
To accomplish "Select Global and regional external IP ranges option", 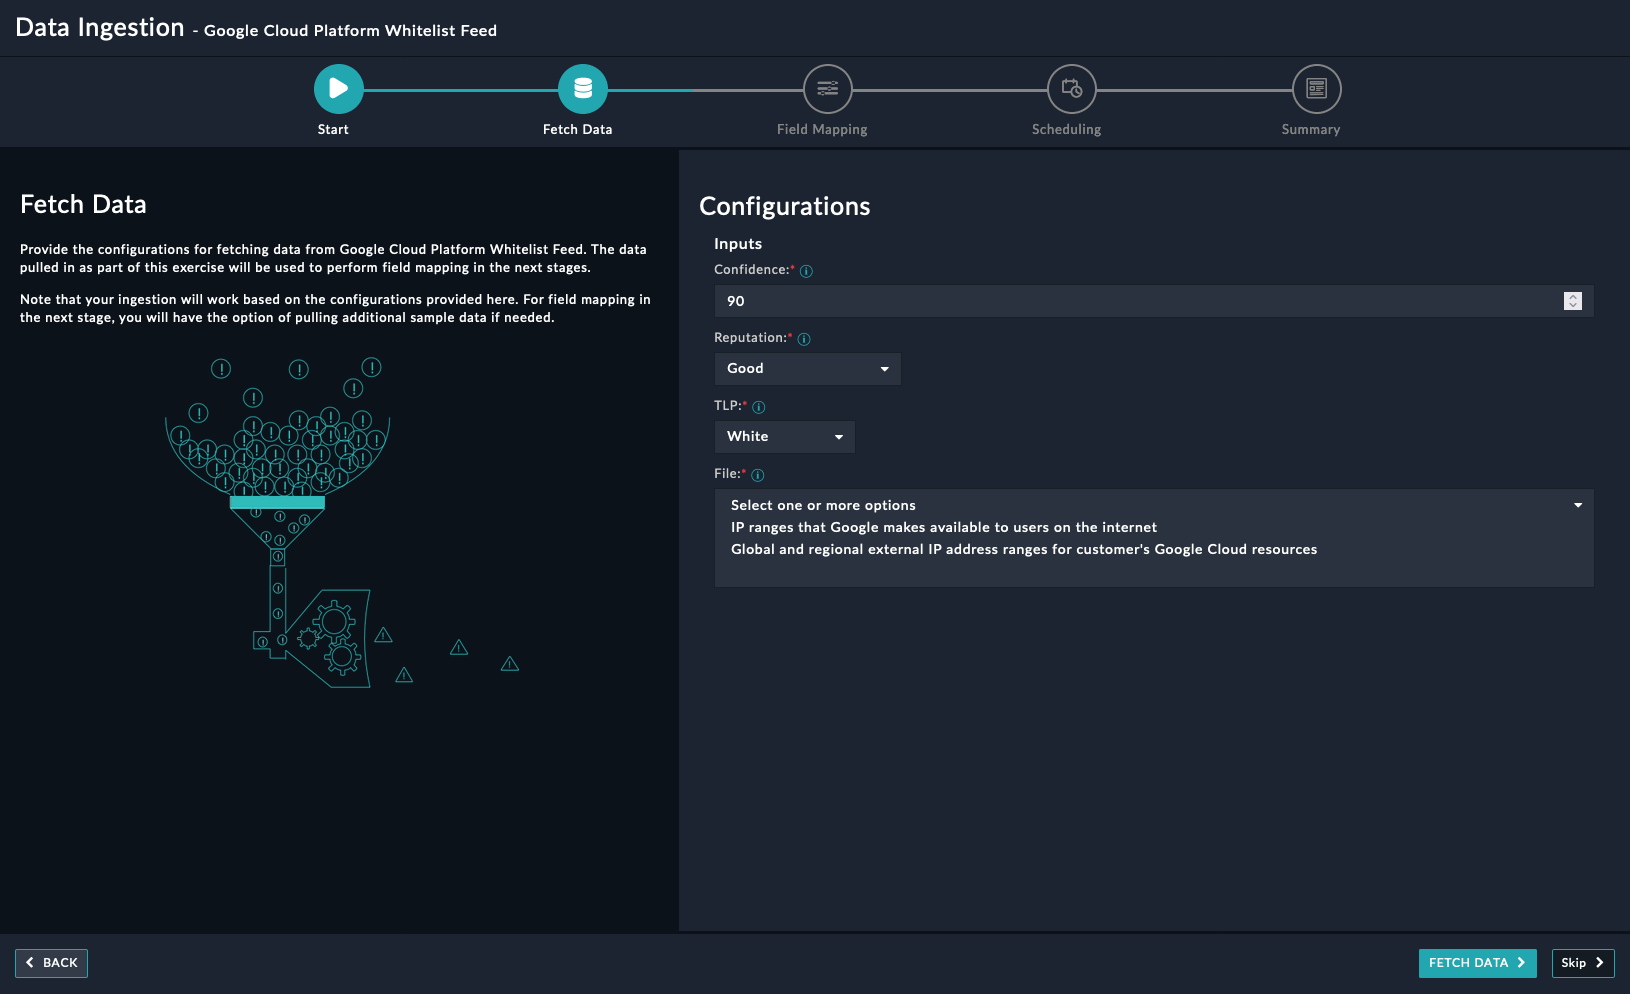I will click(1023, 550).
